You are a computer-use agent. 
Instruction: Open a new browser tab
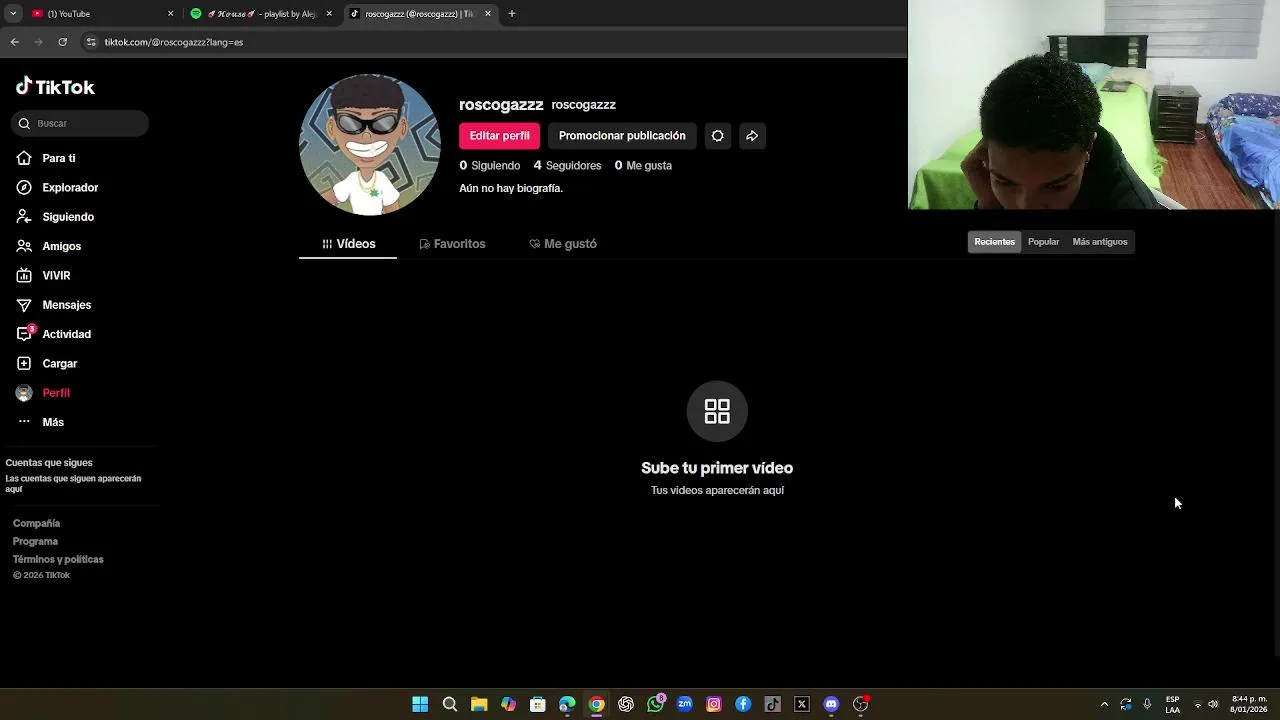pyautogui.click(x=512, y=14)
